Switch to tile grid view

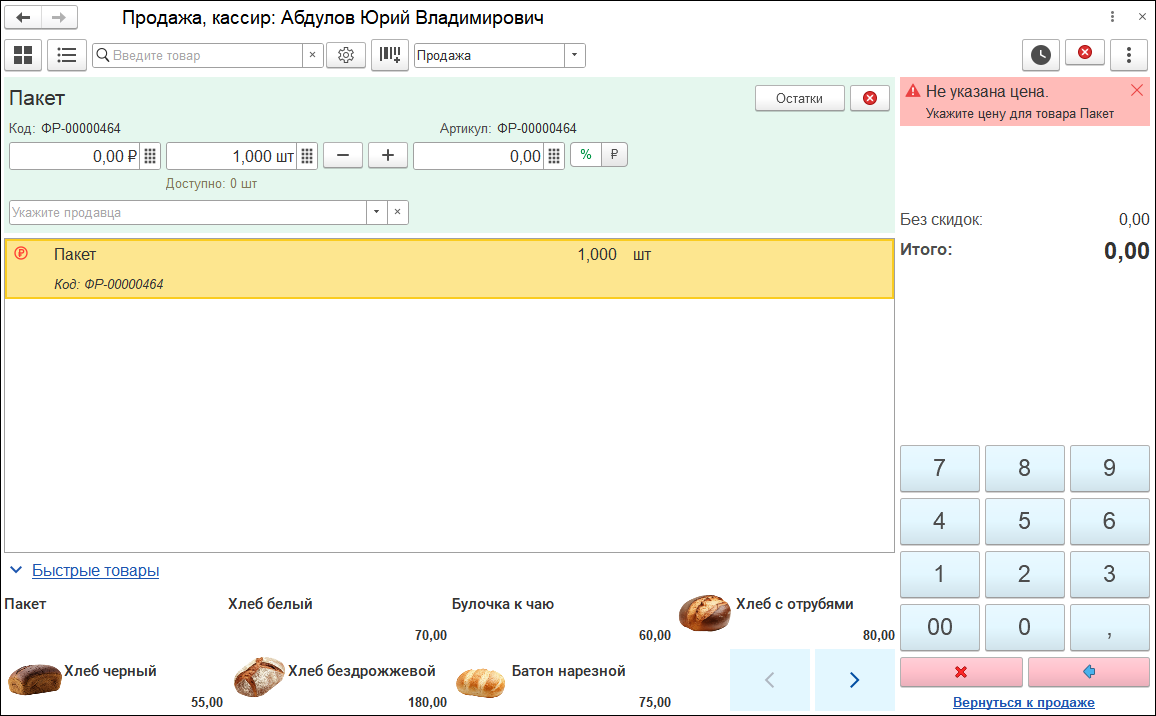[23, 55]
